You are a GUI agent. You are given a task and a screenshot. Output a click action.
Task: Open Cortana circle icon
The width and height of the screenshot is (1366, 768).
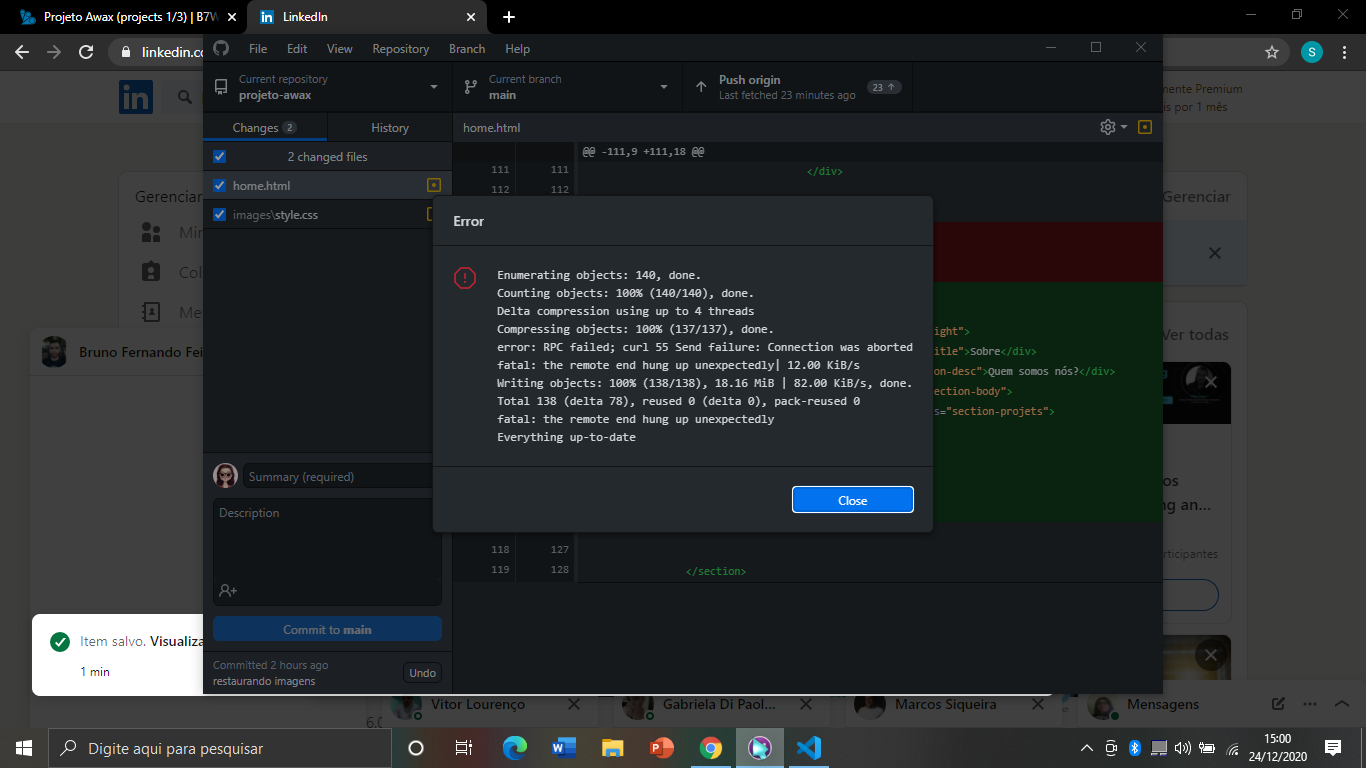click(x=416, y=748)
